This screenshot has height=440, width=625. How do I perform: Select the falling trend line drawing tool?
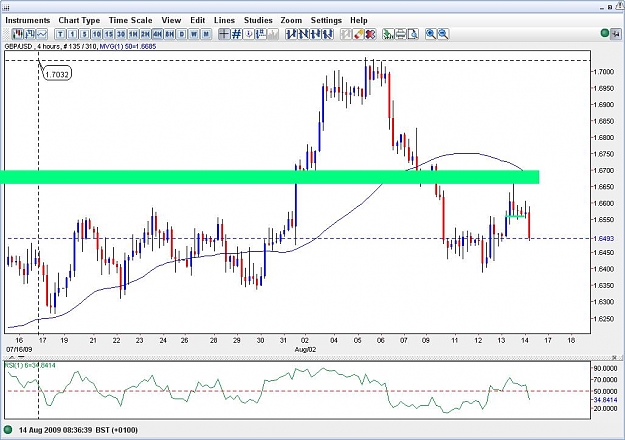304,34
